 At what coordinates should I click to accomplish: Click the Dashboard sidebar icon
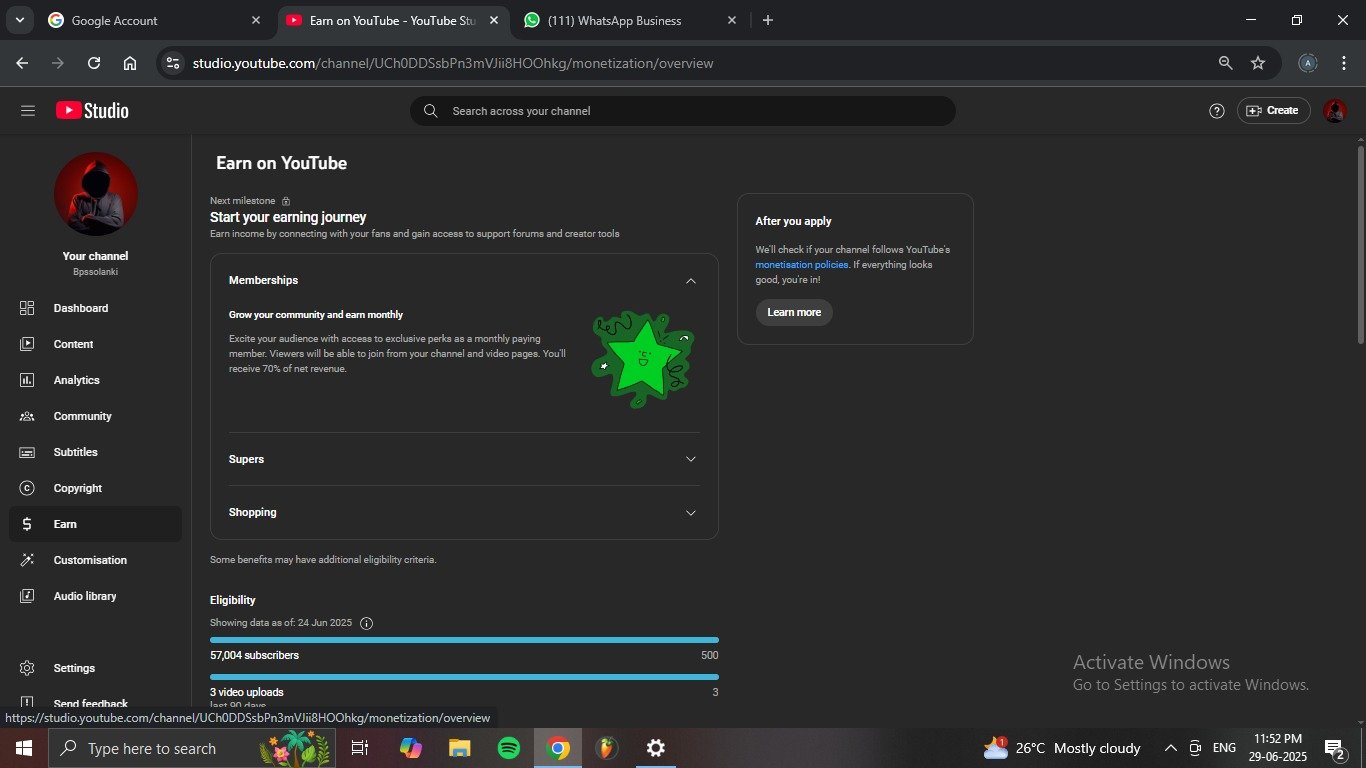coord(27,308)
